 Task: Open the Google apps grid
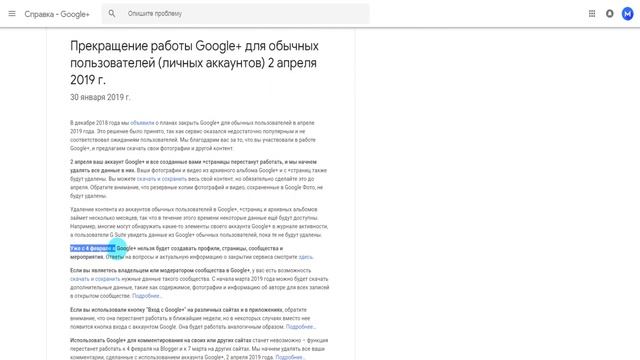[592, 13]
